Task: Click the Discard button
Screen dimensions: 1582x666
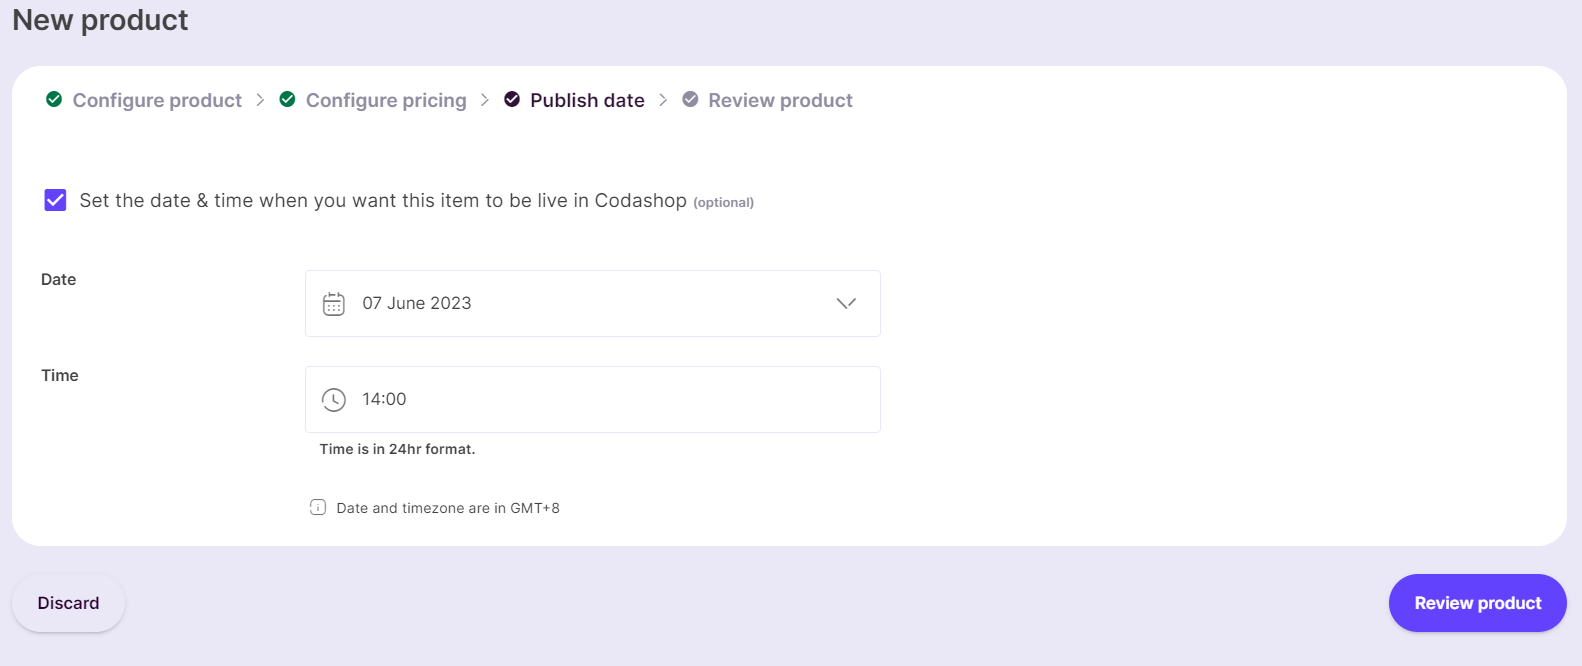Action: (68, 603)
